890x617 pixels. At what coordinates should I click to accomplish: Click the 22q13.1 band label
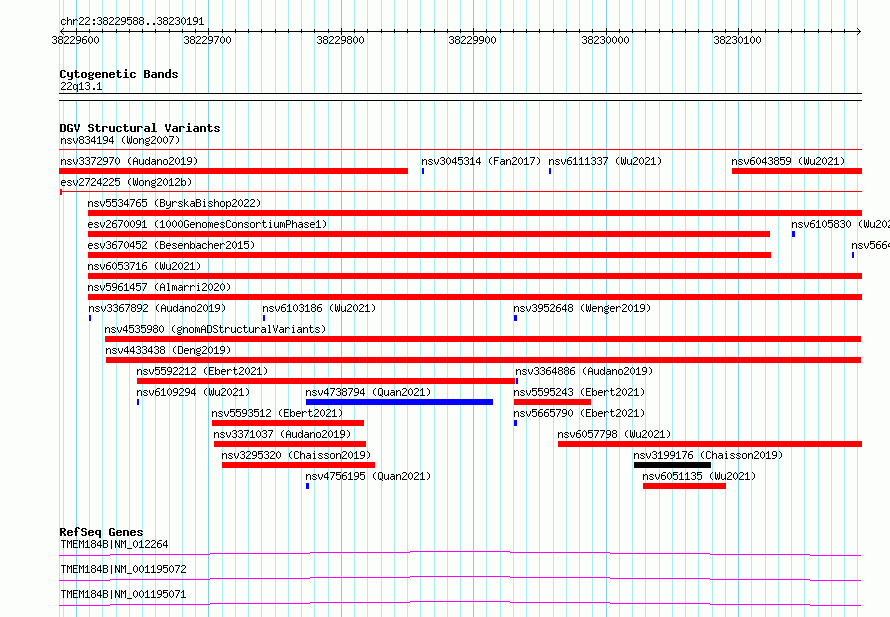tap(81, 86)
